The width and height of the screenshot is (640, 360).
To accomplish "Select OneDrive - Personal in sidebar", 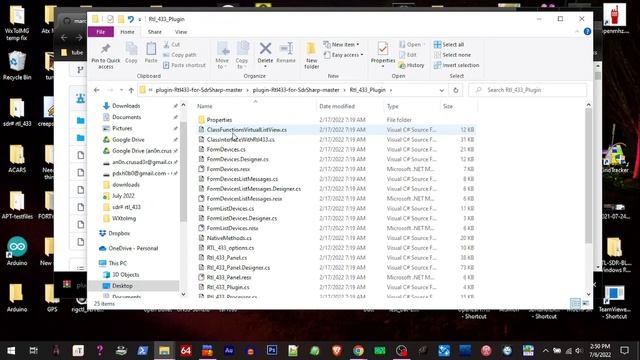I will pyautogui.click(x=133, y=248).
